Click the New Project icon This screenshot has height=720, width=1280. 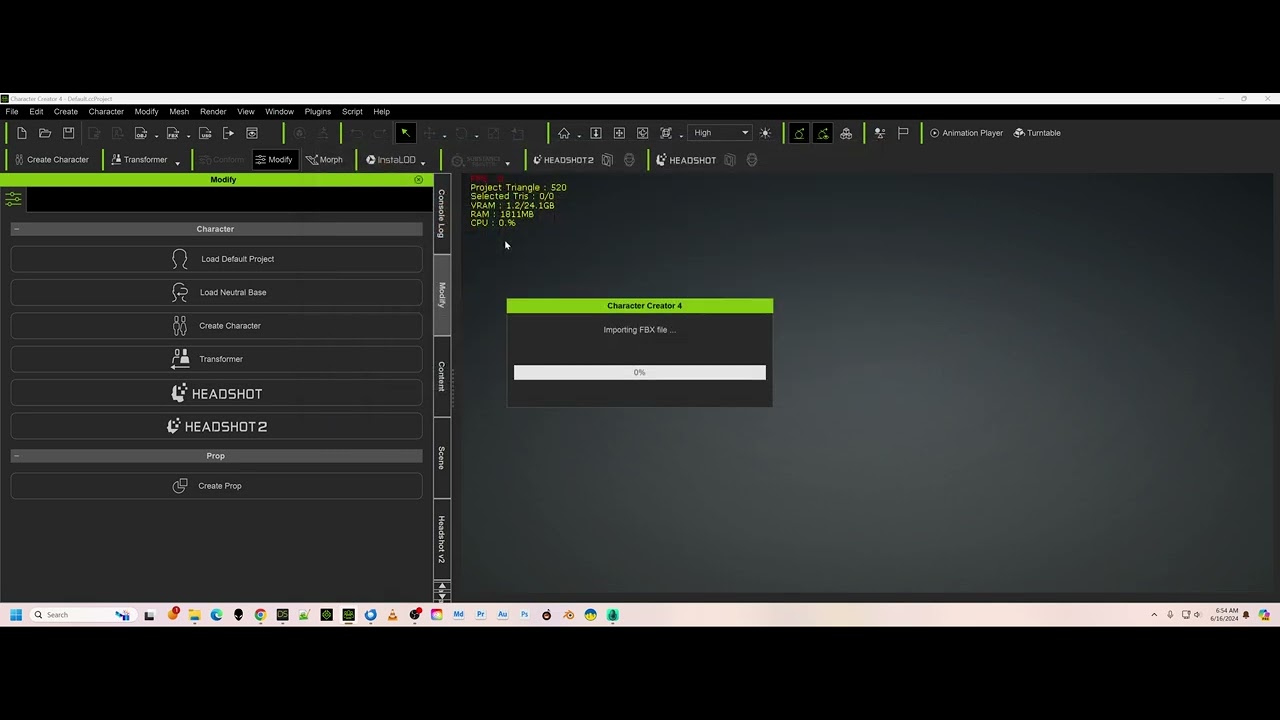tap(22, 133)
